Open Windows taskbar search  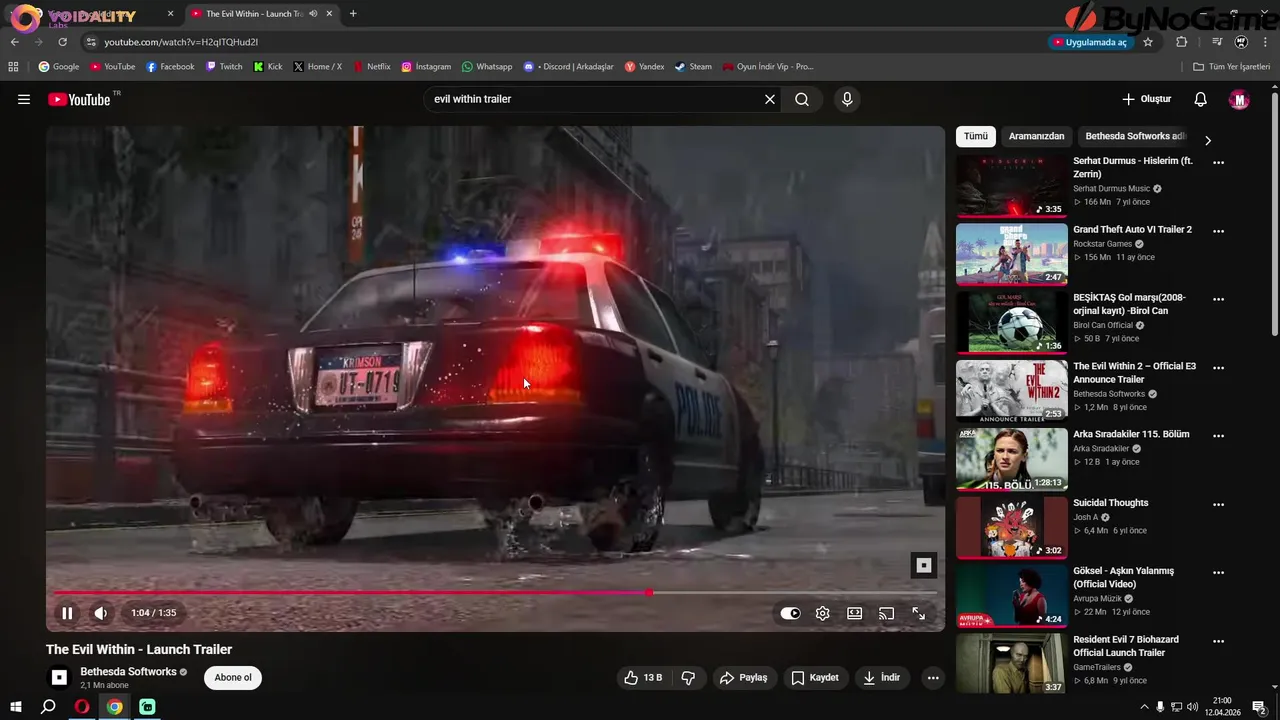point(48,707)
